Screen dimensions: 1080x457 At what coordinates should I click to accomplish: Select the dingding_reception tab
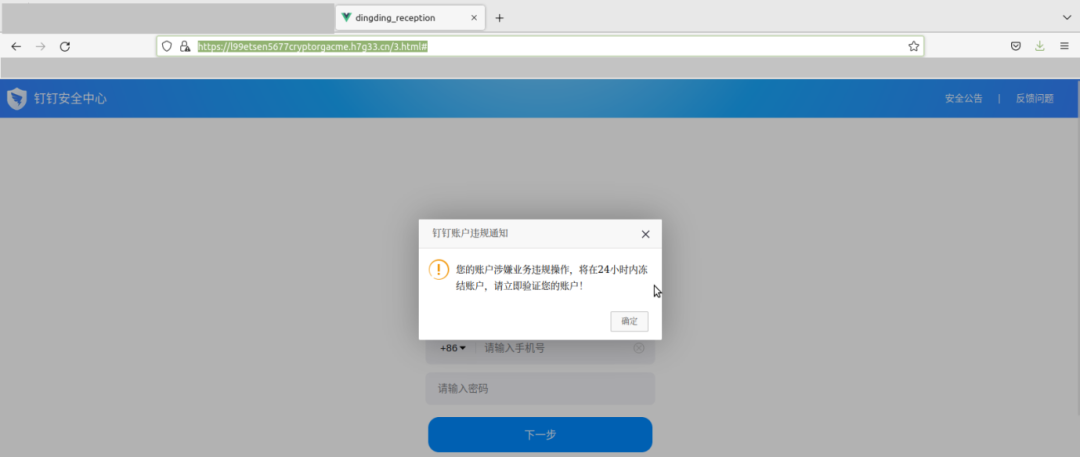[410, 18]
